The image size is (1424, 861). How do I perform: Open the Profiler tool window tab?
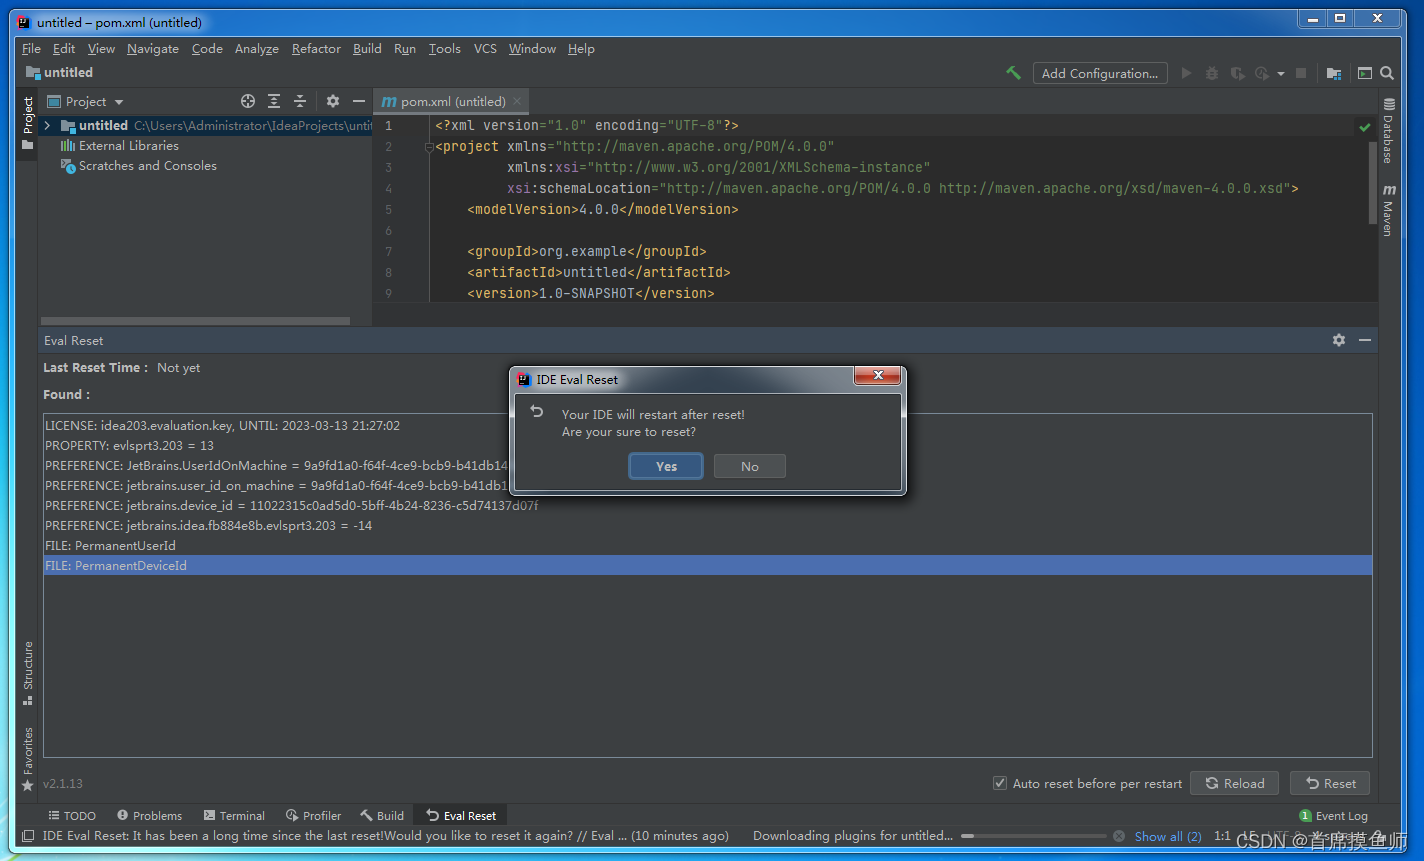[313, 815]
